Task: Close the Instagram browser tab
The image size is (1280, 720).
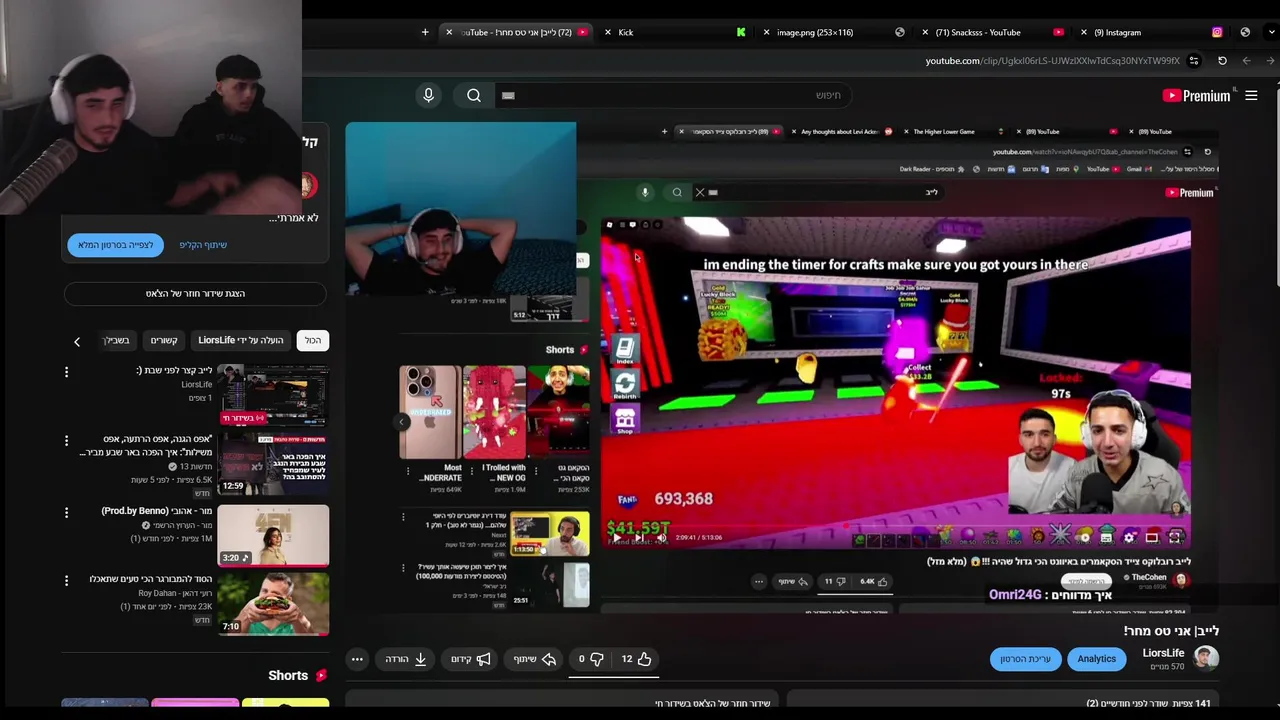Action: pyautogui.click(x=1084, y=32)
